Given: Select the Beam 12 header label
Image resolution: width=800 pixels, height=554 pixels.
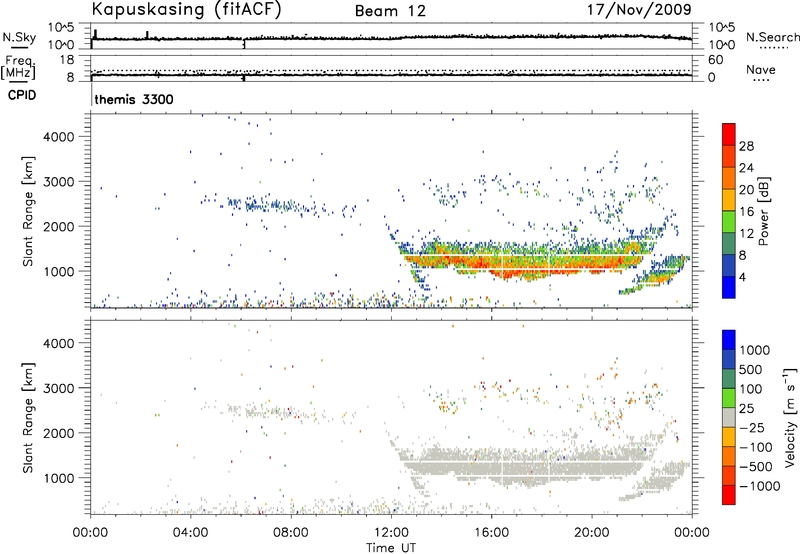Looking at the screenshot, I should (x=390, y=11).
